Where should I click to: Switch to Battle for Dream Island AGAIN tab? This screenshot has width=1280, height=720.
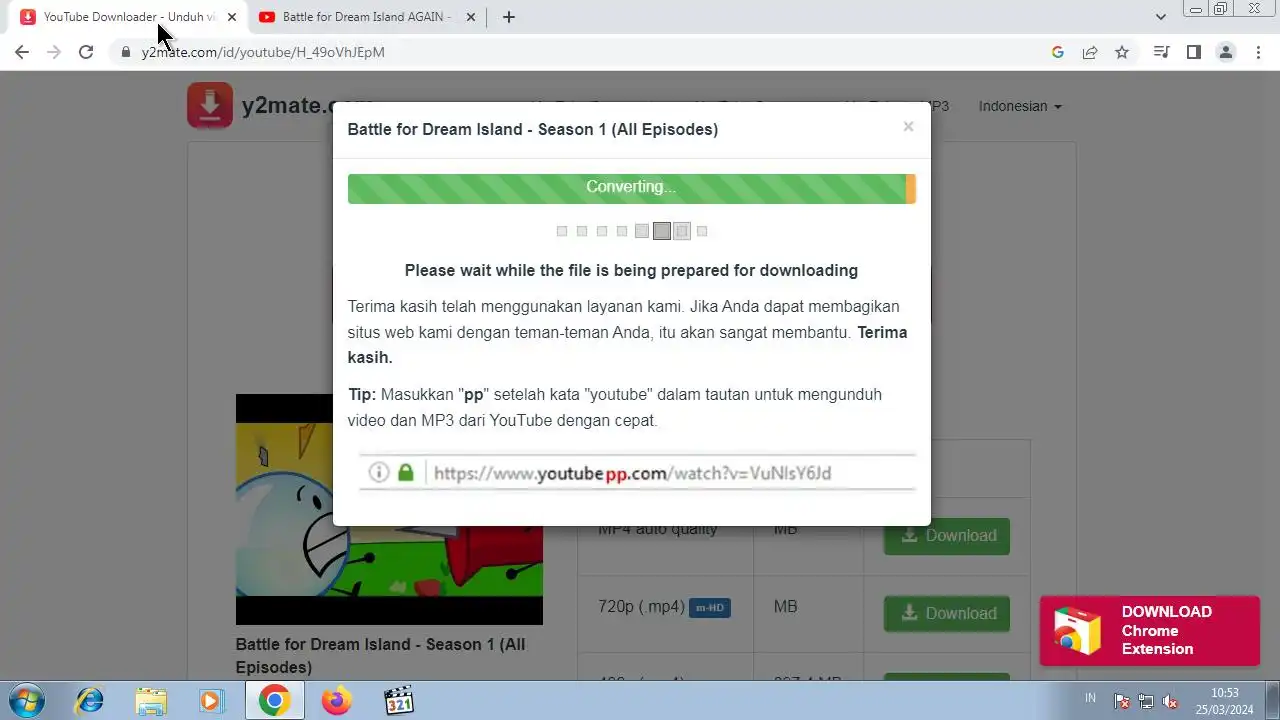(365, 17)
